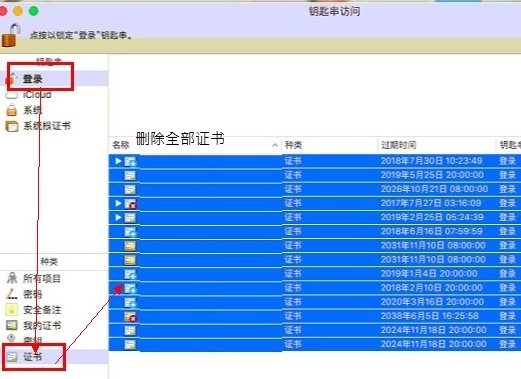Select certificate row expiring 2038年6月5日
This screenshot has height=379, width=521.
tap(315, 316)
